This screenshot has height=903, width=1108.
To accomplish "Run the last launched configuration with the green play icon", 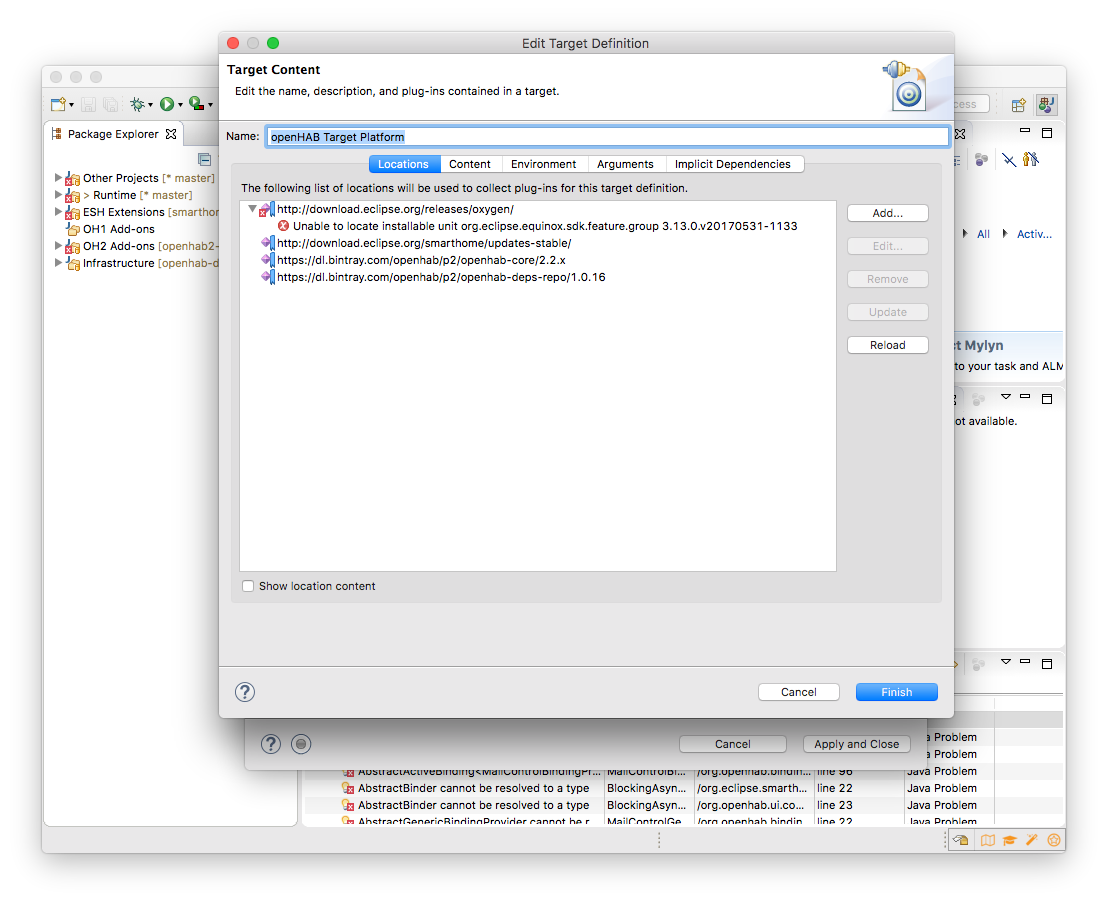I will tap(167, 105).
